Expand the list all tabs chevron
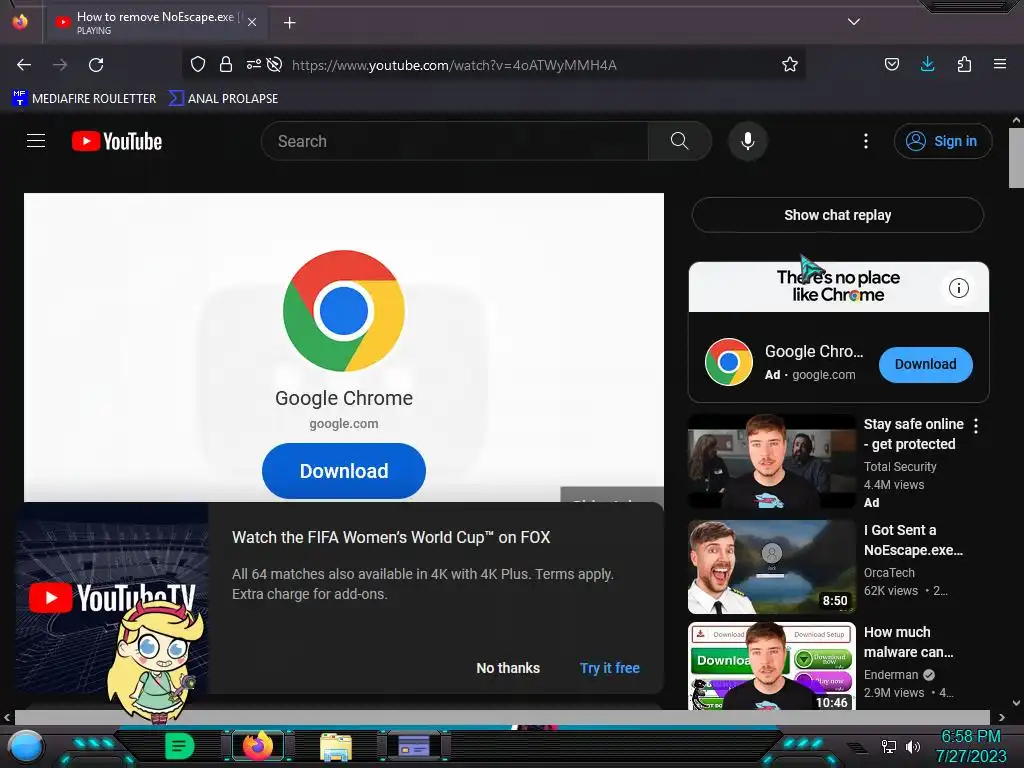This screenshot has height=768, width=1024. click(854, 22)
